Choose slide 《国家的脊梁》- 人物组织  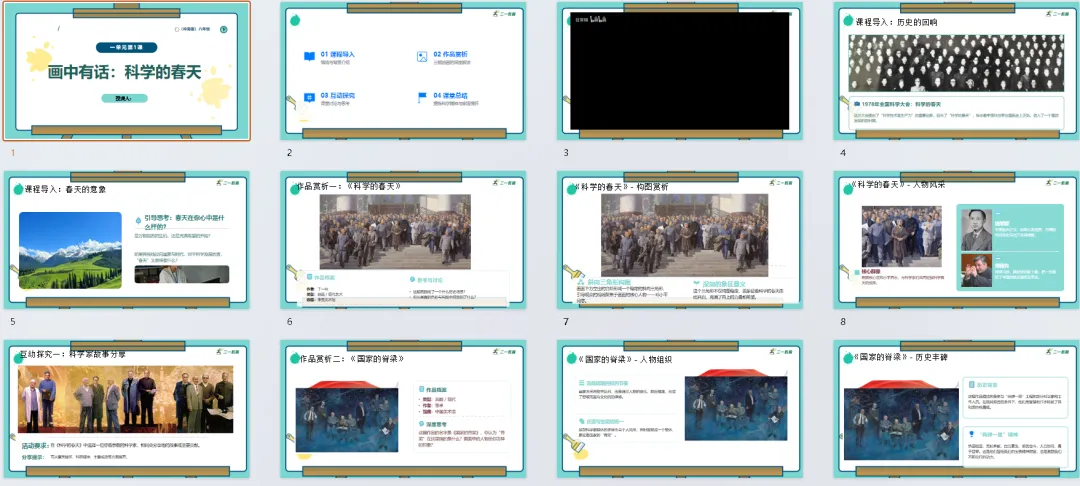point(681,409)
